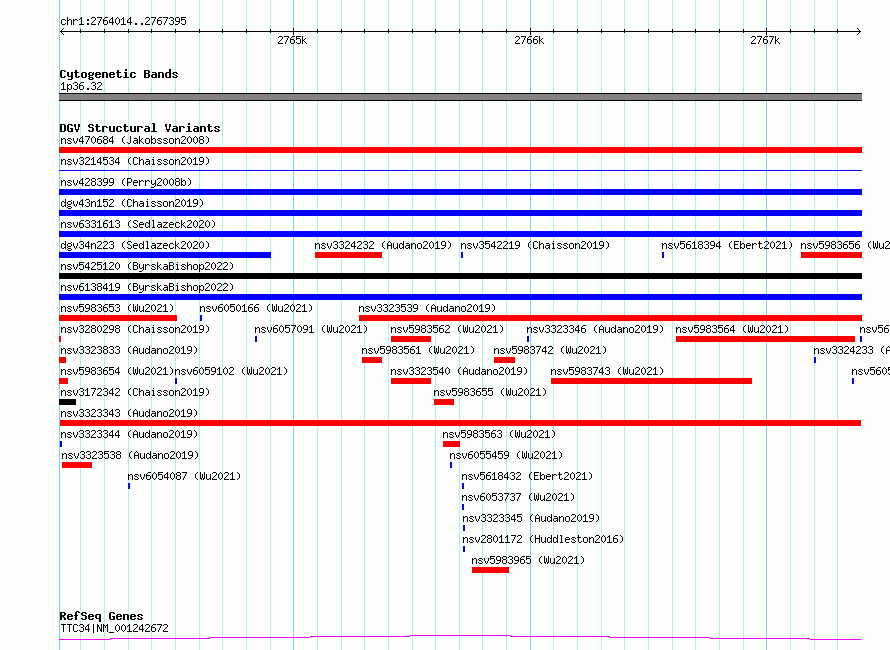Click the nsv6057091 (Wu2021) label
890x650 pixels.
311,329
